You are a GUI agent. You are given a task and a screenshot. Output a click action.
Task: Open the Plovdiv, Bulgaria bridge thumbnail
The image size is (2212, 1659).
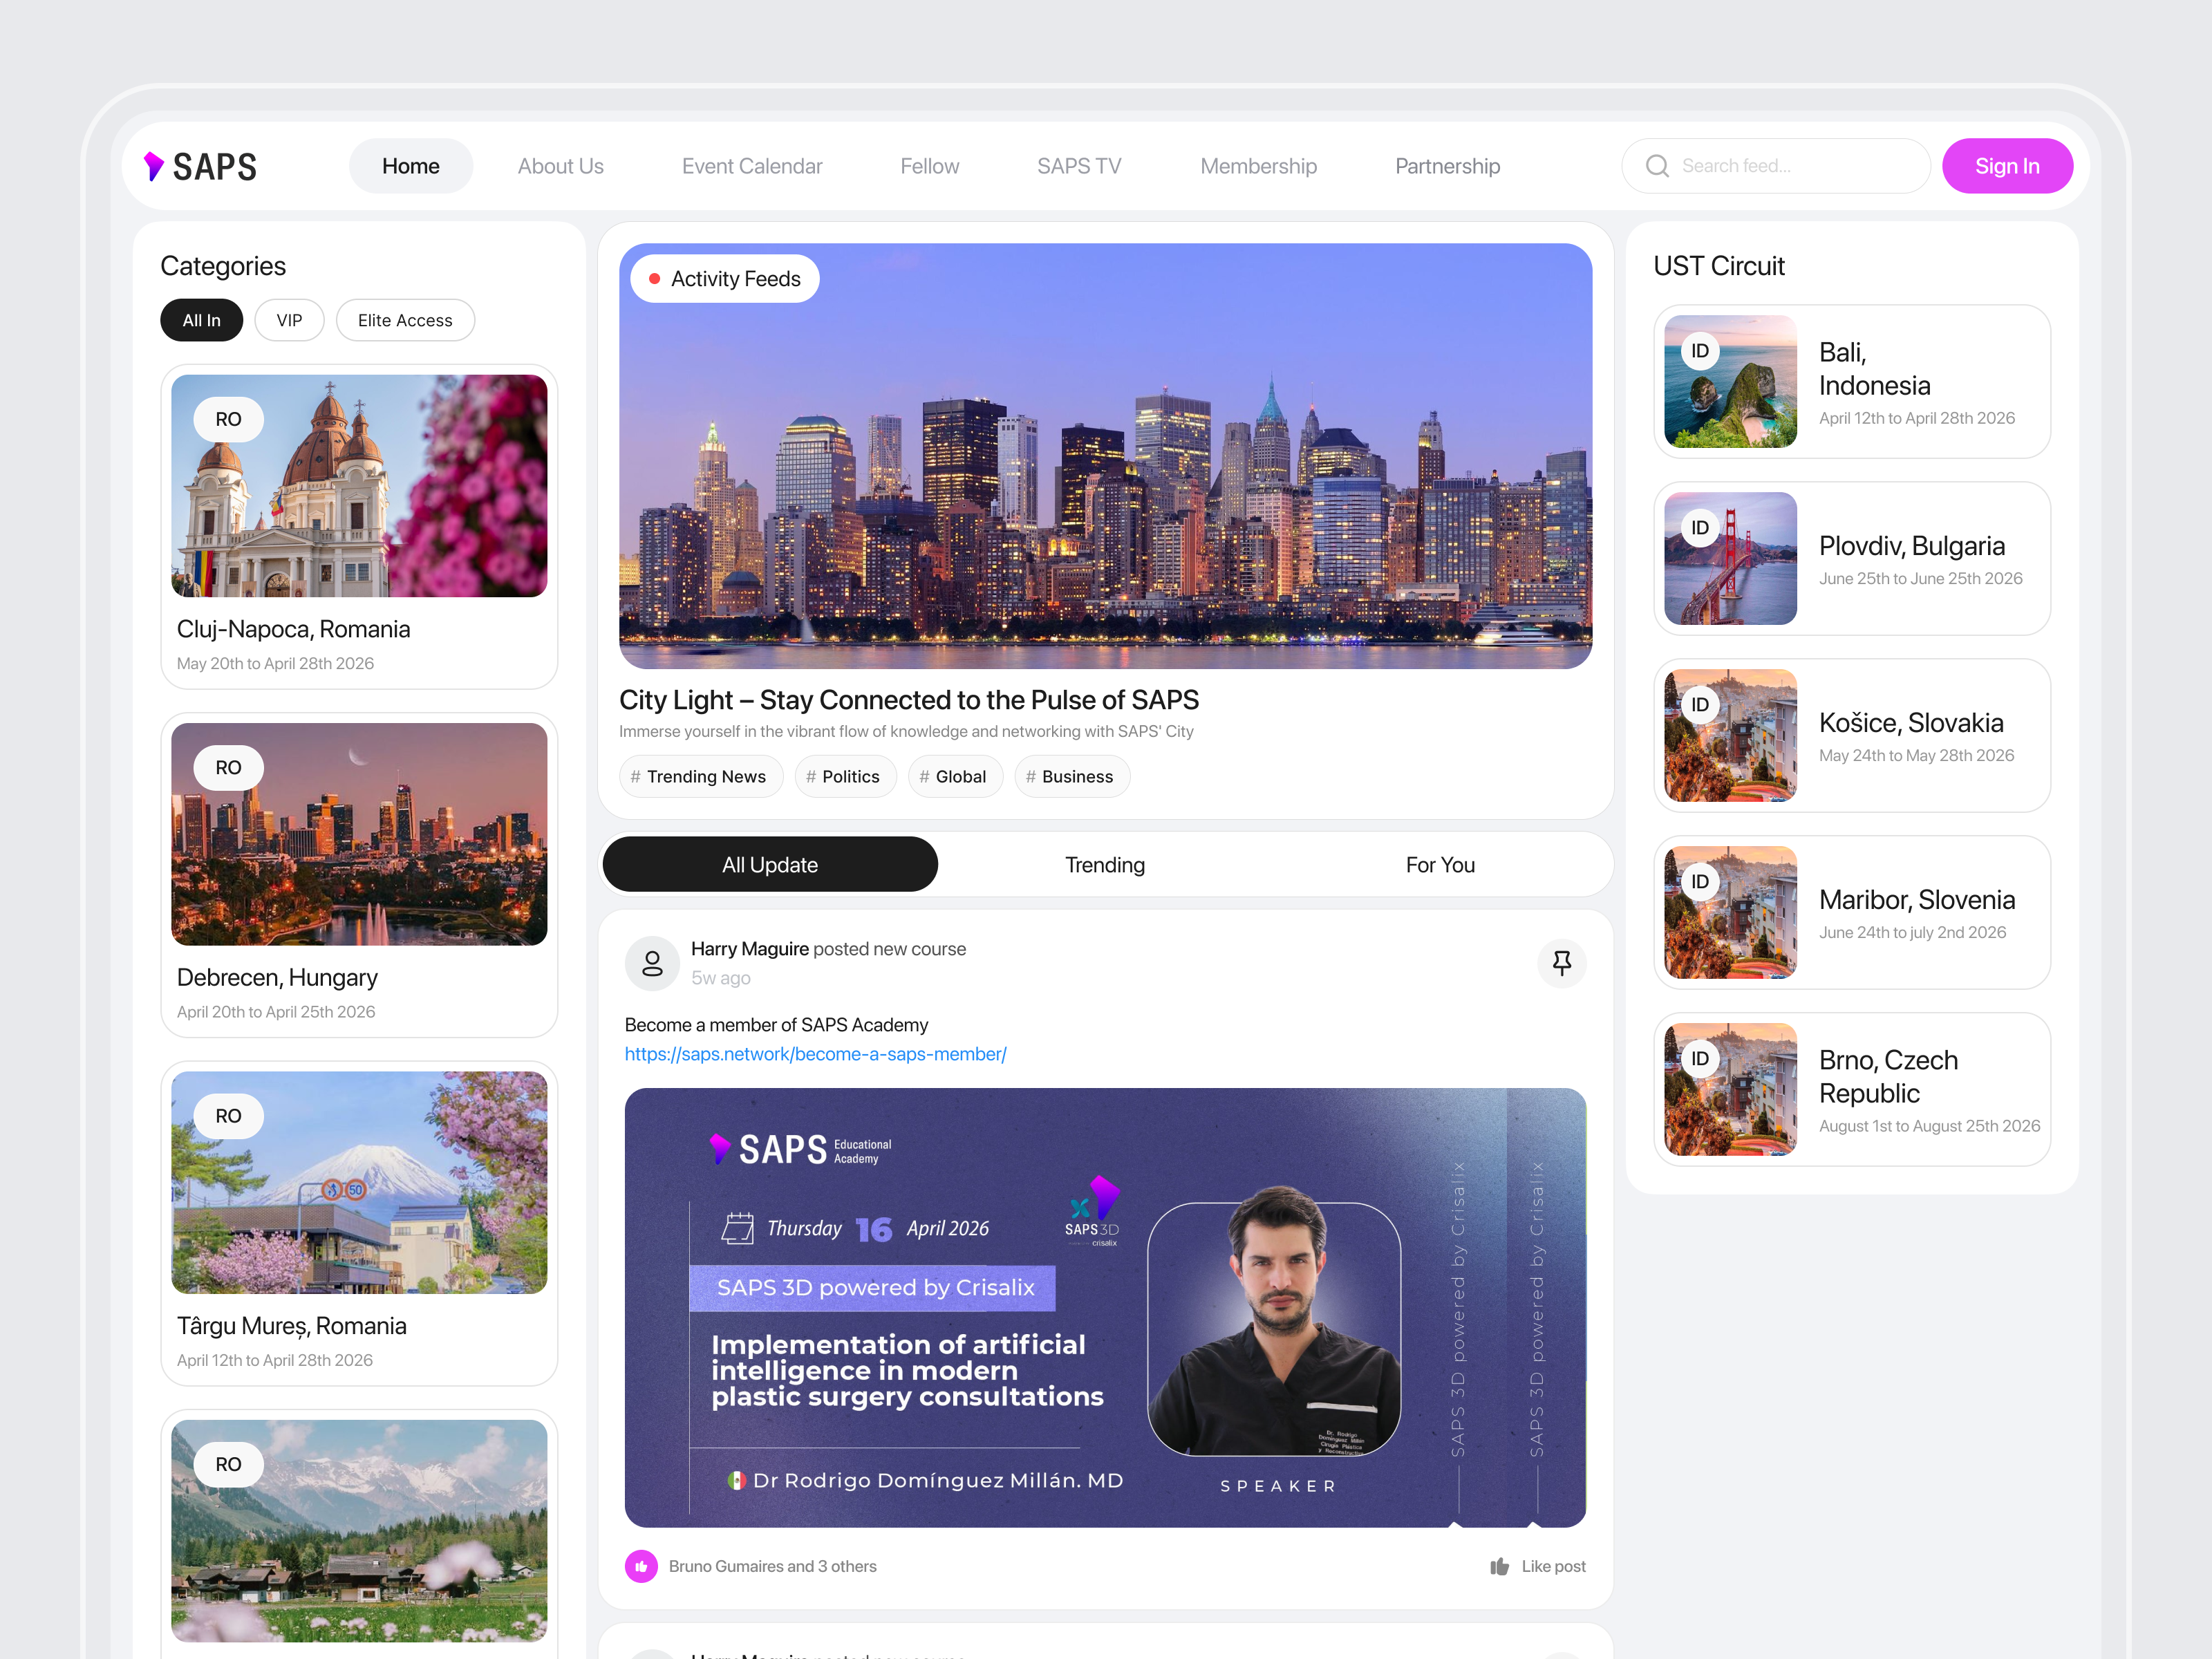coord(1730,558)
